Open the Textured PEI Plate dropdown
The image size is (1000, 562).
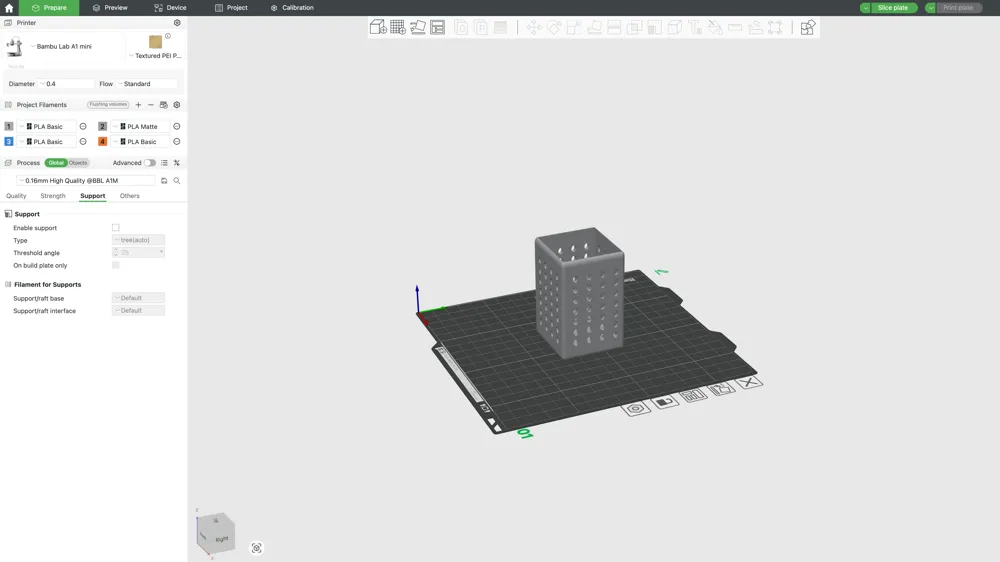(x=155, y=55)
